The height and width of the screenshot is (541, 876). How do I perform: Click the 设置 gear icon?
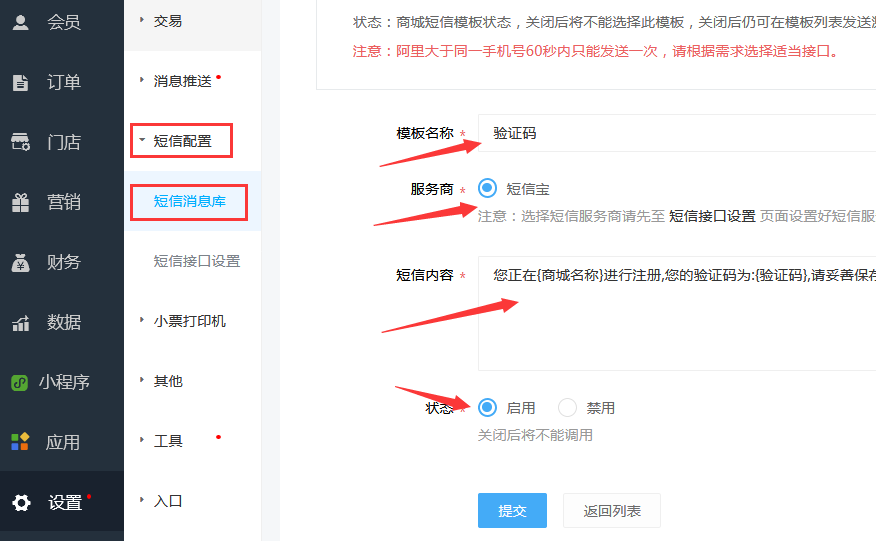point(21,503)
